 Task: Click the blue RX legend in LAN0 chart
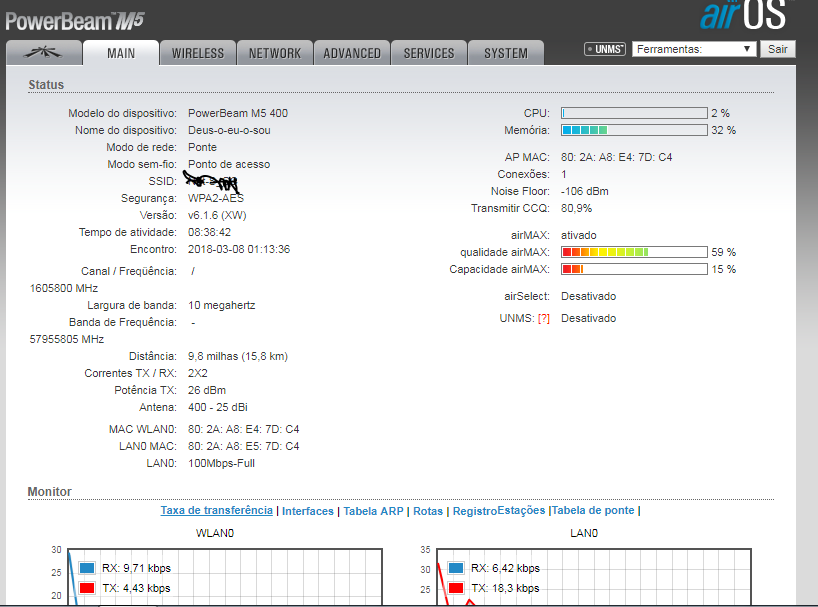(x=456, y=568)
